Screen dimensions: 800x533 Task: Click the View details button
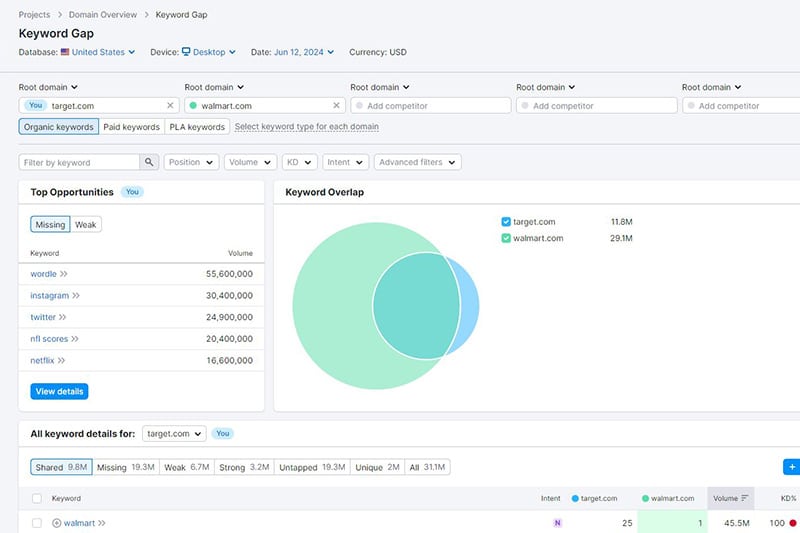point(59,391)
